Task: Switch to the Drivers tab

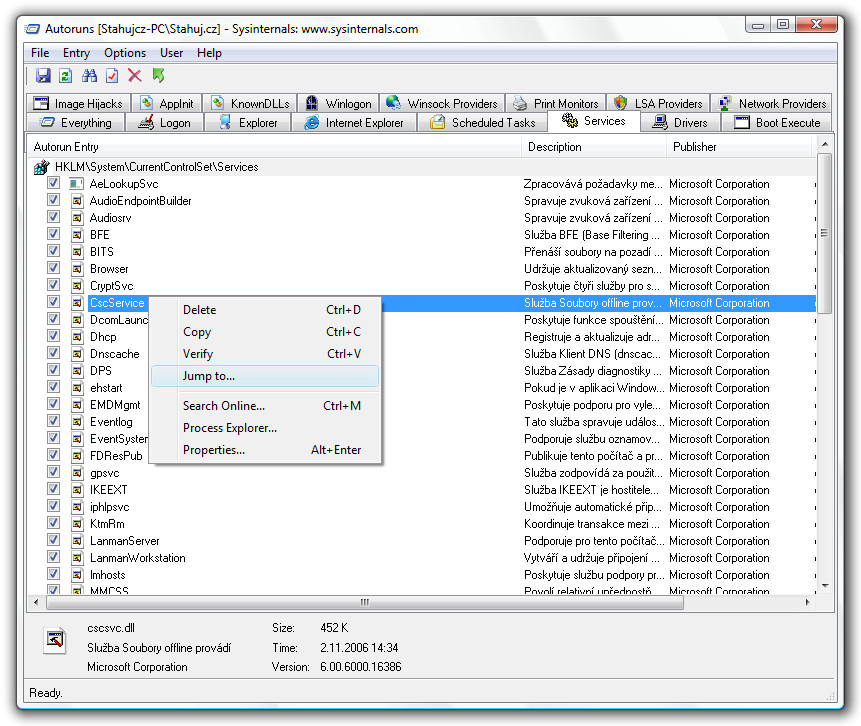Action: [x=680, y=122]
